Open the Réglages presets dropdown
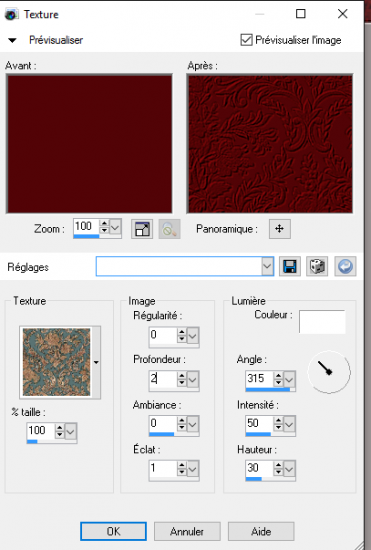371x550 pixels. click(x=267, y=267)
